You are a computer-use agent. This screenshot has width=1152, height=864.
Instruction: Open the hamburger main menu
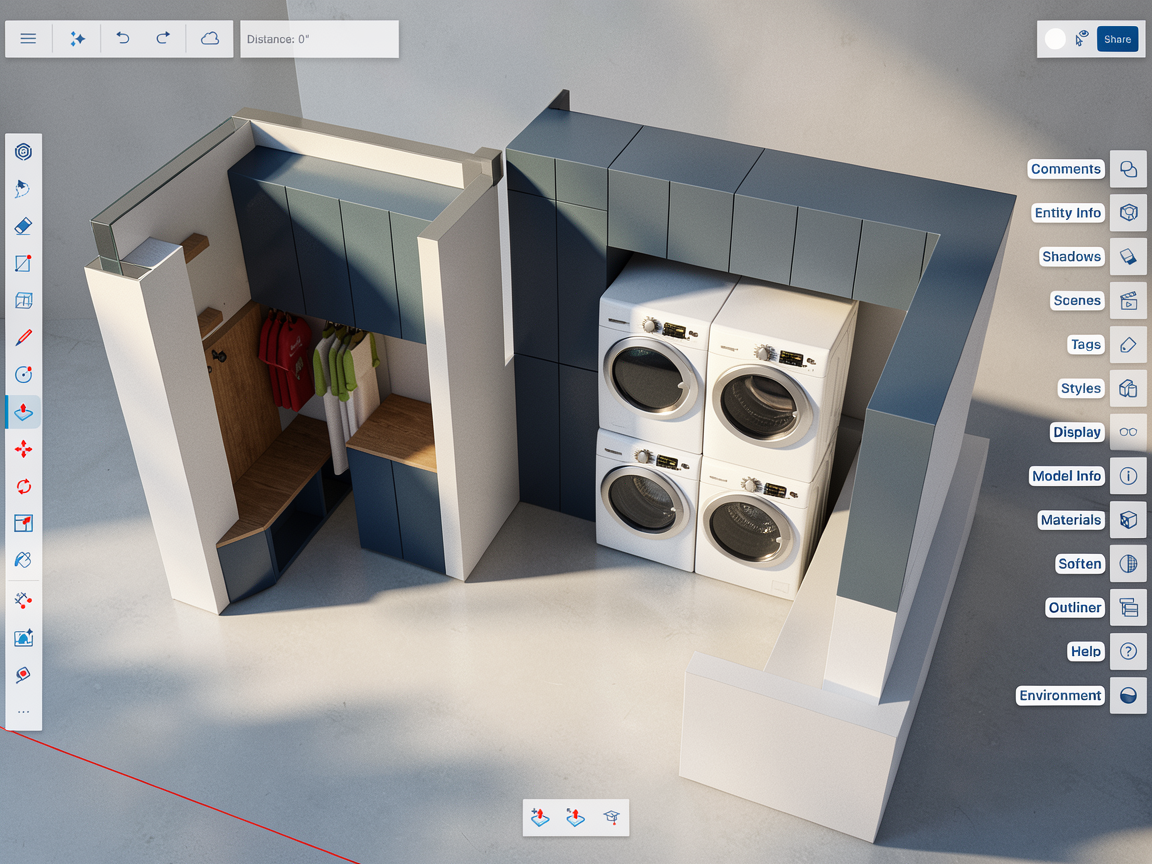(x=28, y=38)
